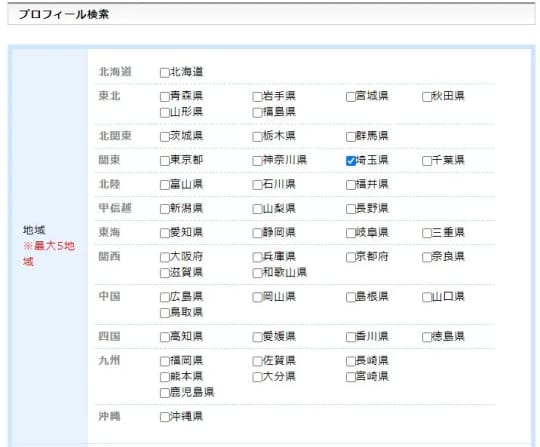Tick the 栃木県 checkbox
Image resolution: width=540 pixels, height=447 pixels.
257,137
